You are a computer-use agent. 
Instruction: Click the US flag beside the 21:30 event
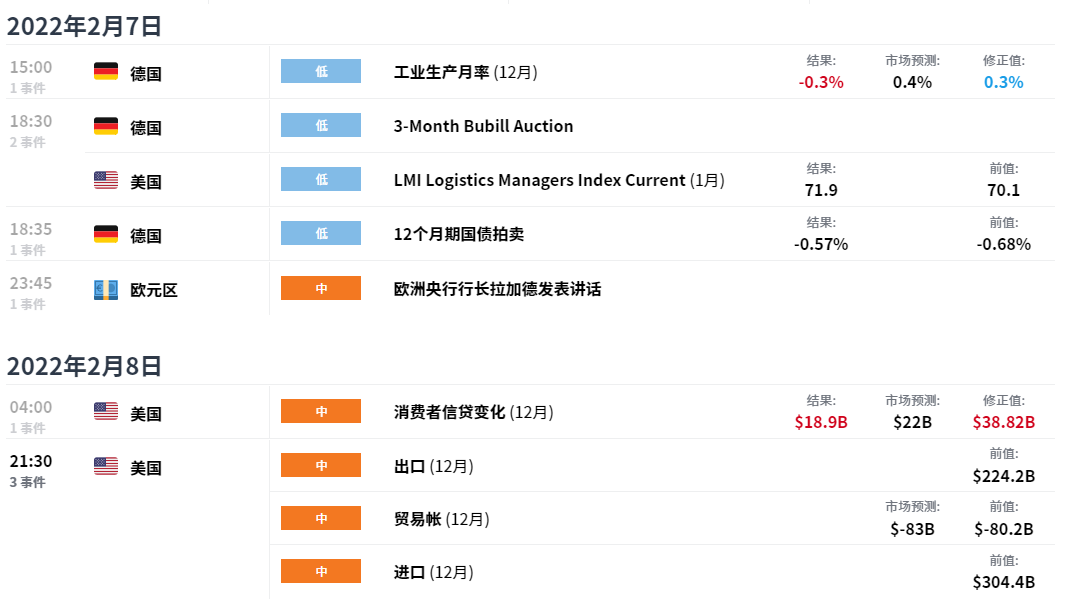click(105, 466)
